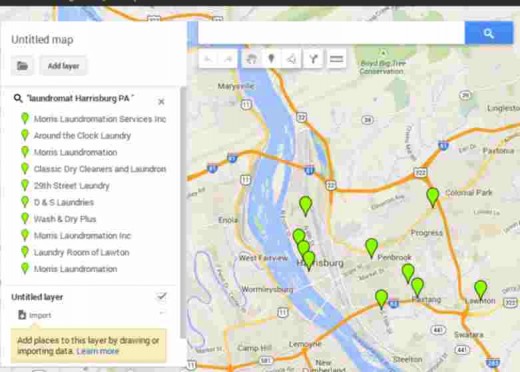Click pin icon beside D & S Laundries
This screenshot has height=372, width=520.
pos(25,201)
